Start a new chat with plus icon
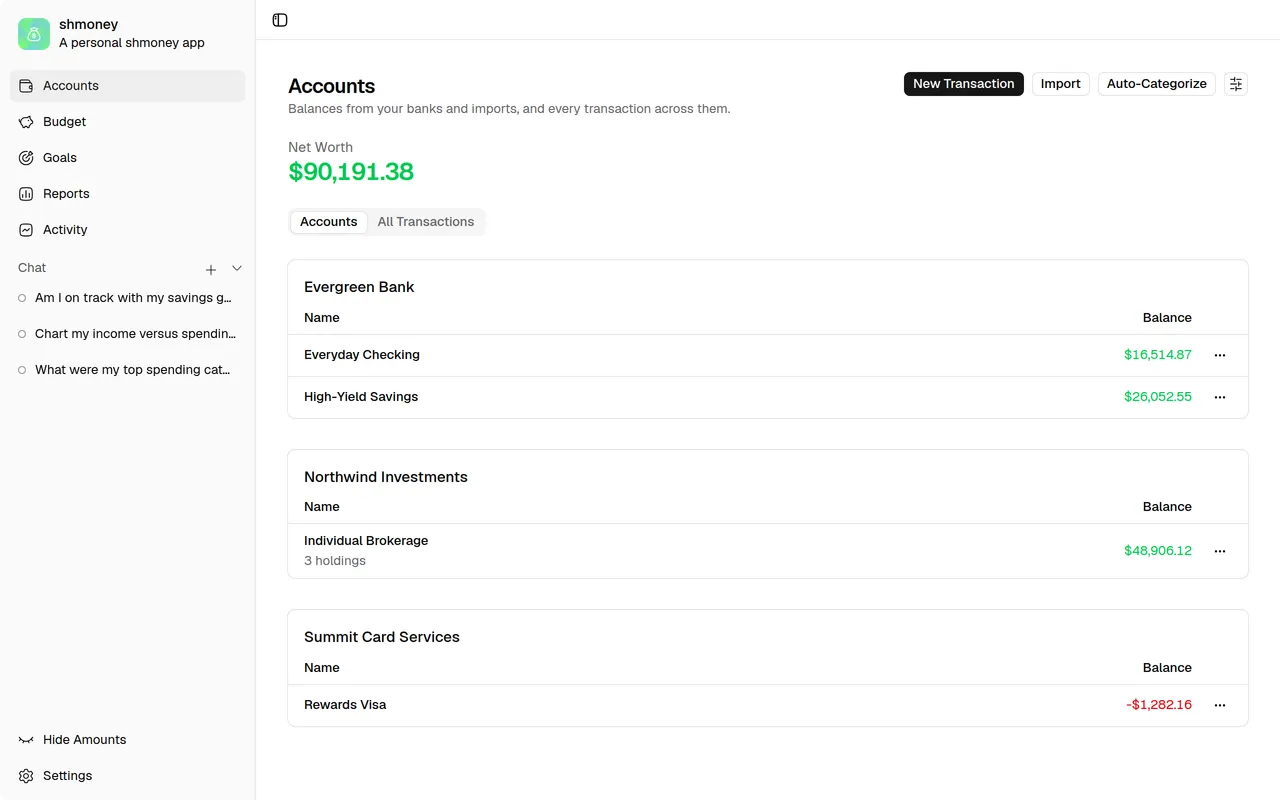The width and height of the screenshot is (1280, 800). pos(211,270)
